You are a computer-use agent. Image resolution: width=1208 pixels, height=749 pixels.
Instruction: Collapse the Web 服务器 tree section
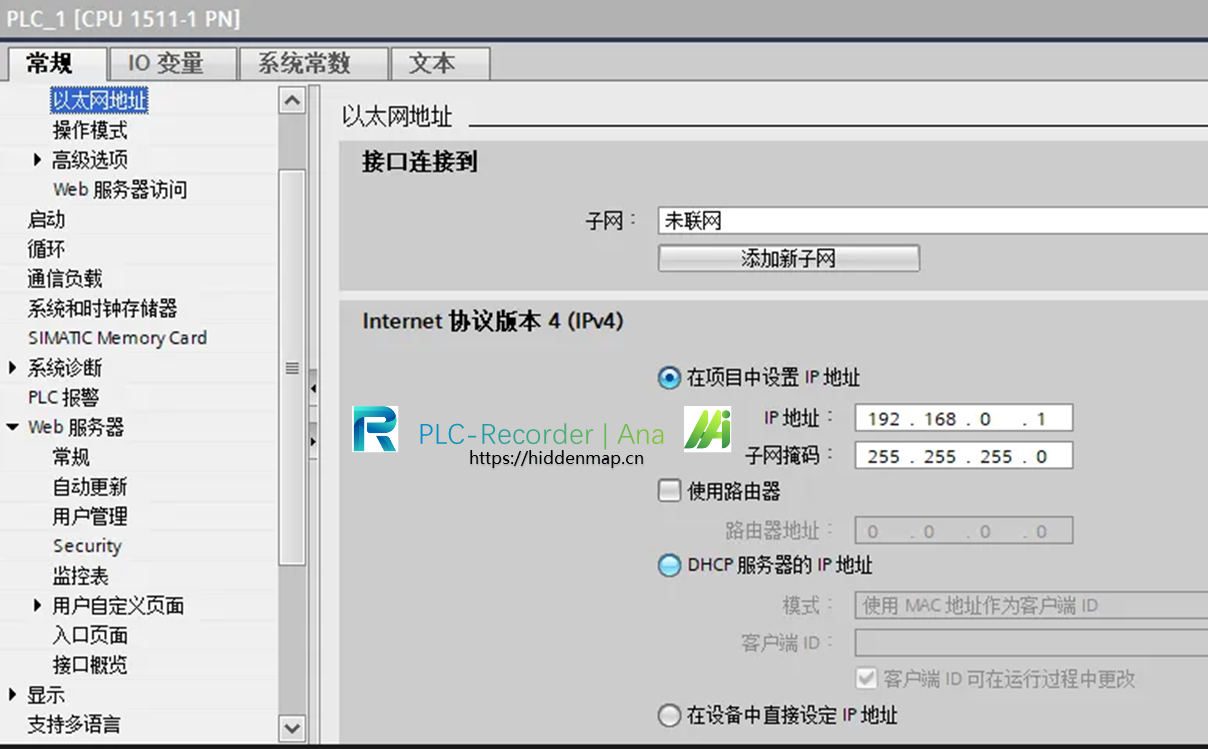(13, 427)
